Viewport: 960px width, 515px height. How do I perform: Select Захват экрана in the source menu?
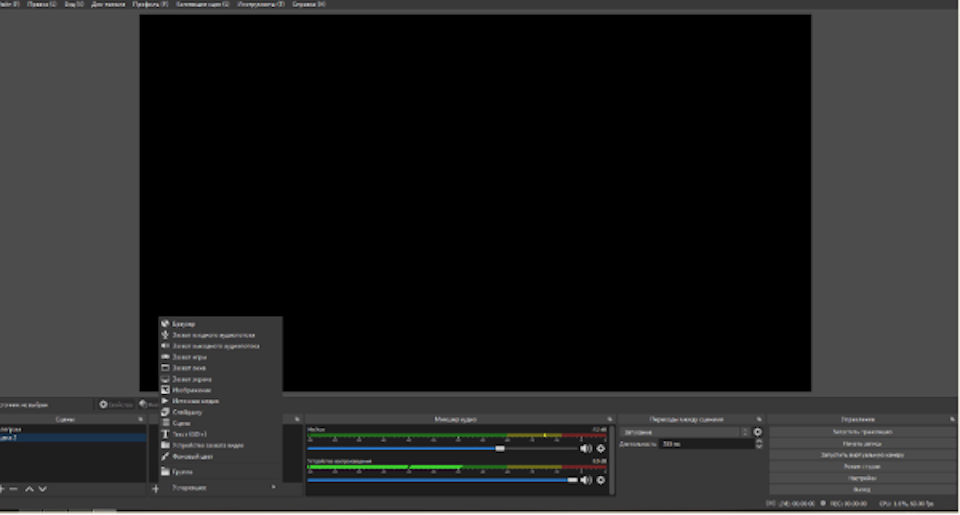pyautogui.click(x=191, y=379)
